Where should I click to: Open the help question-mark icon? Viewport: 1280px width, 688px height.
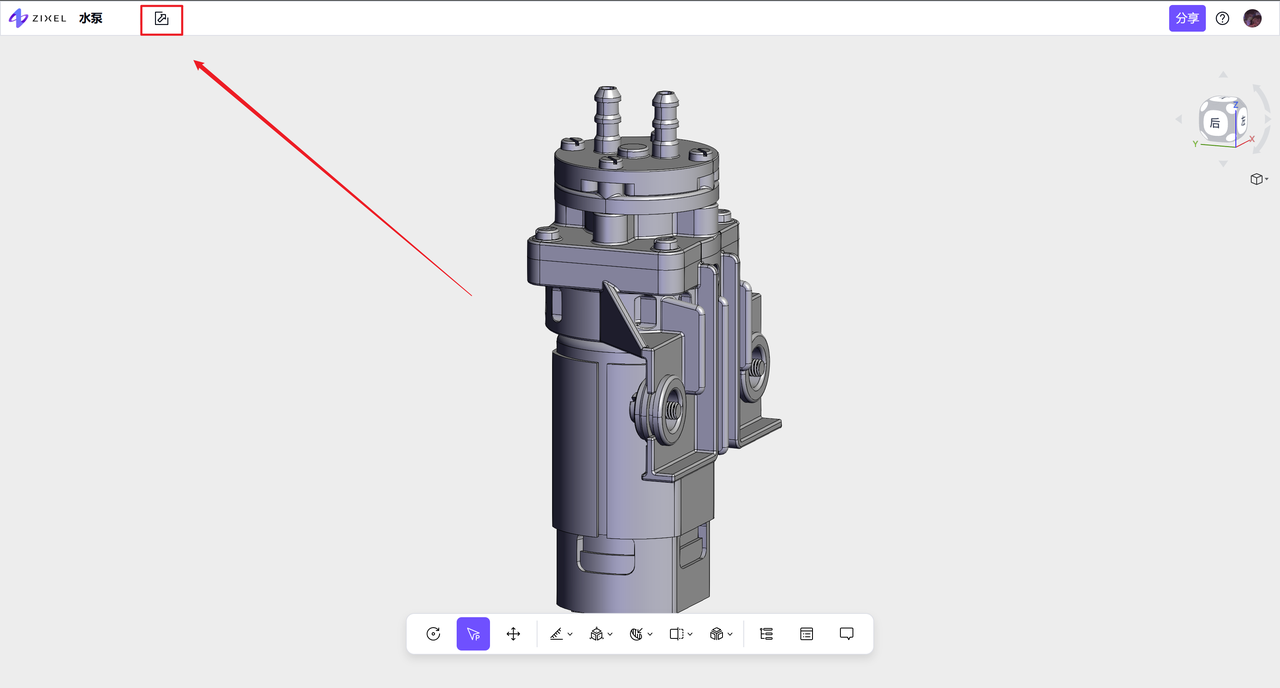(1222, 18)
